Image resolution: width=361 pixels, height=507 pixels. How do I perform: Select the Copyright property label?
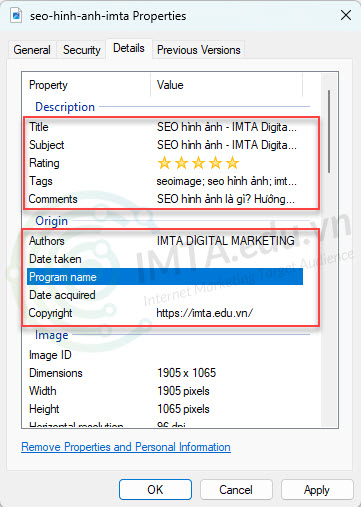[x=50, y=313]
